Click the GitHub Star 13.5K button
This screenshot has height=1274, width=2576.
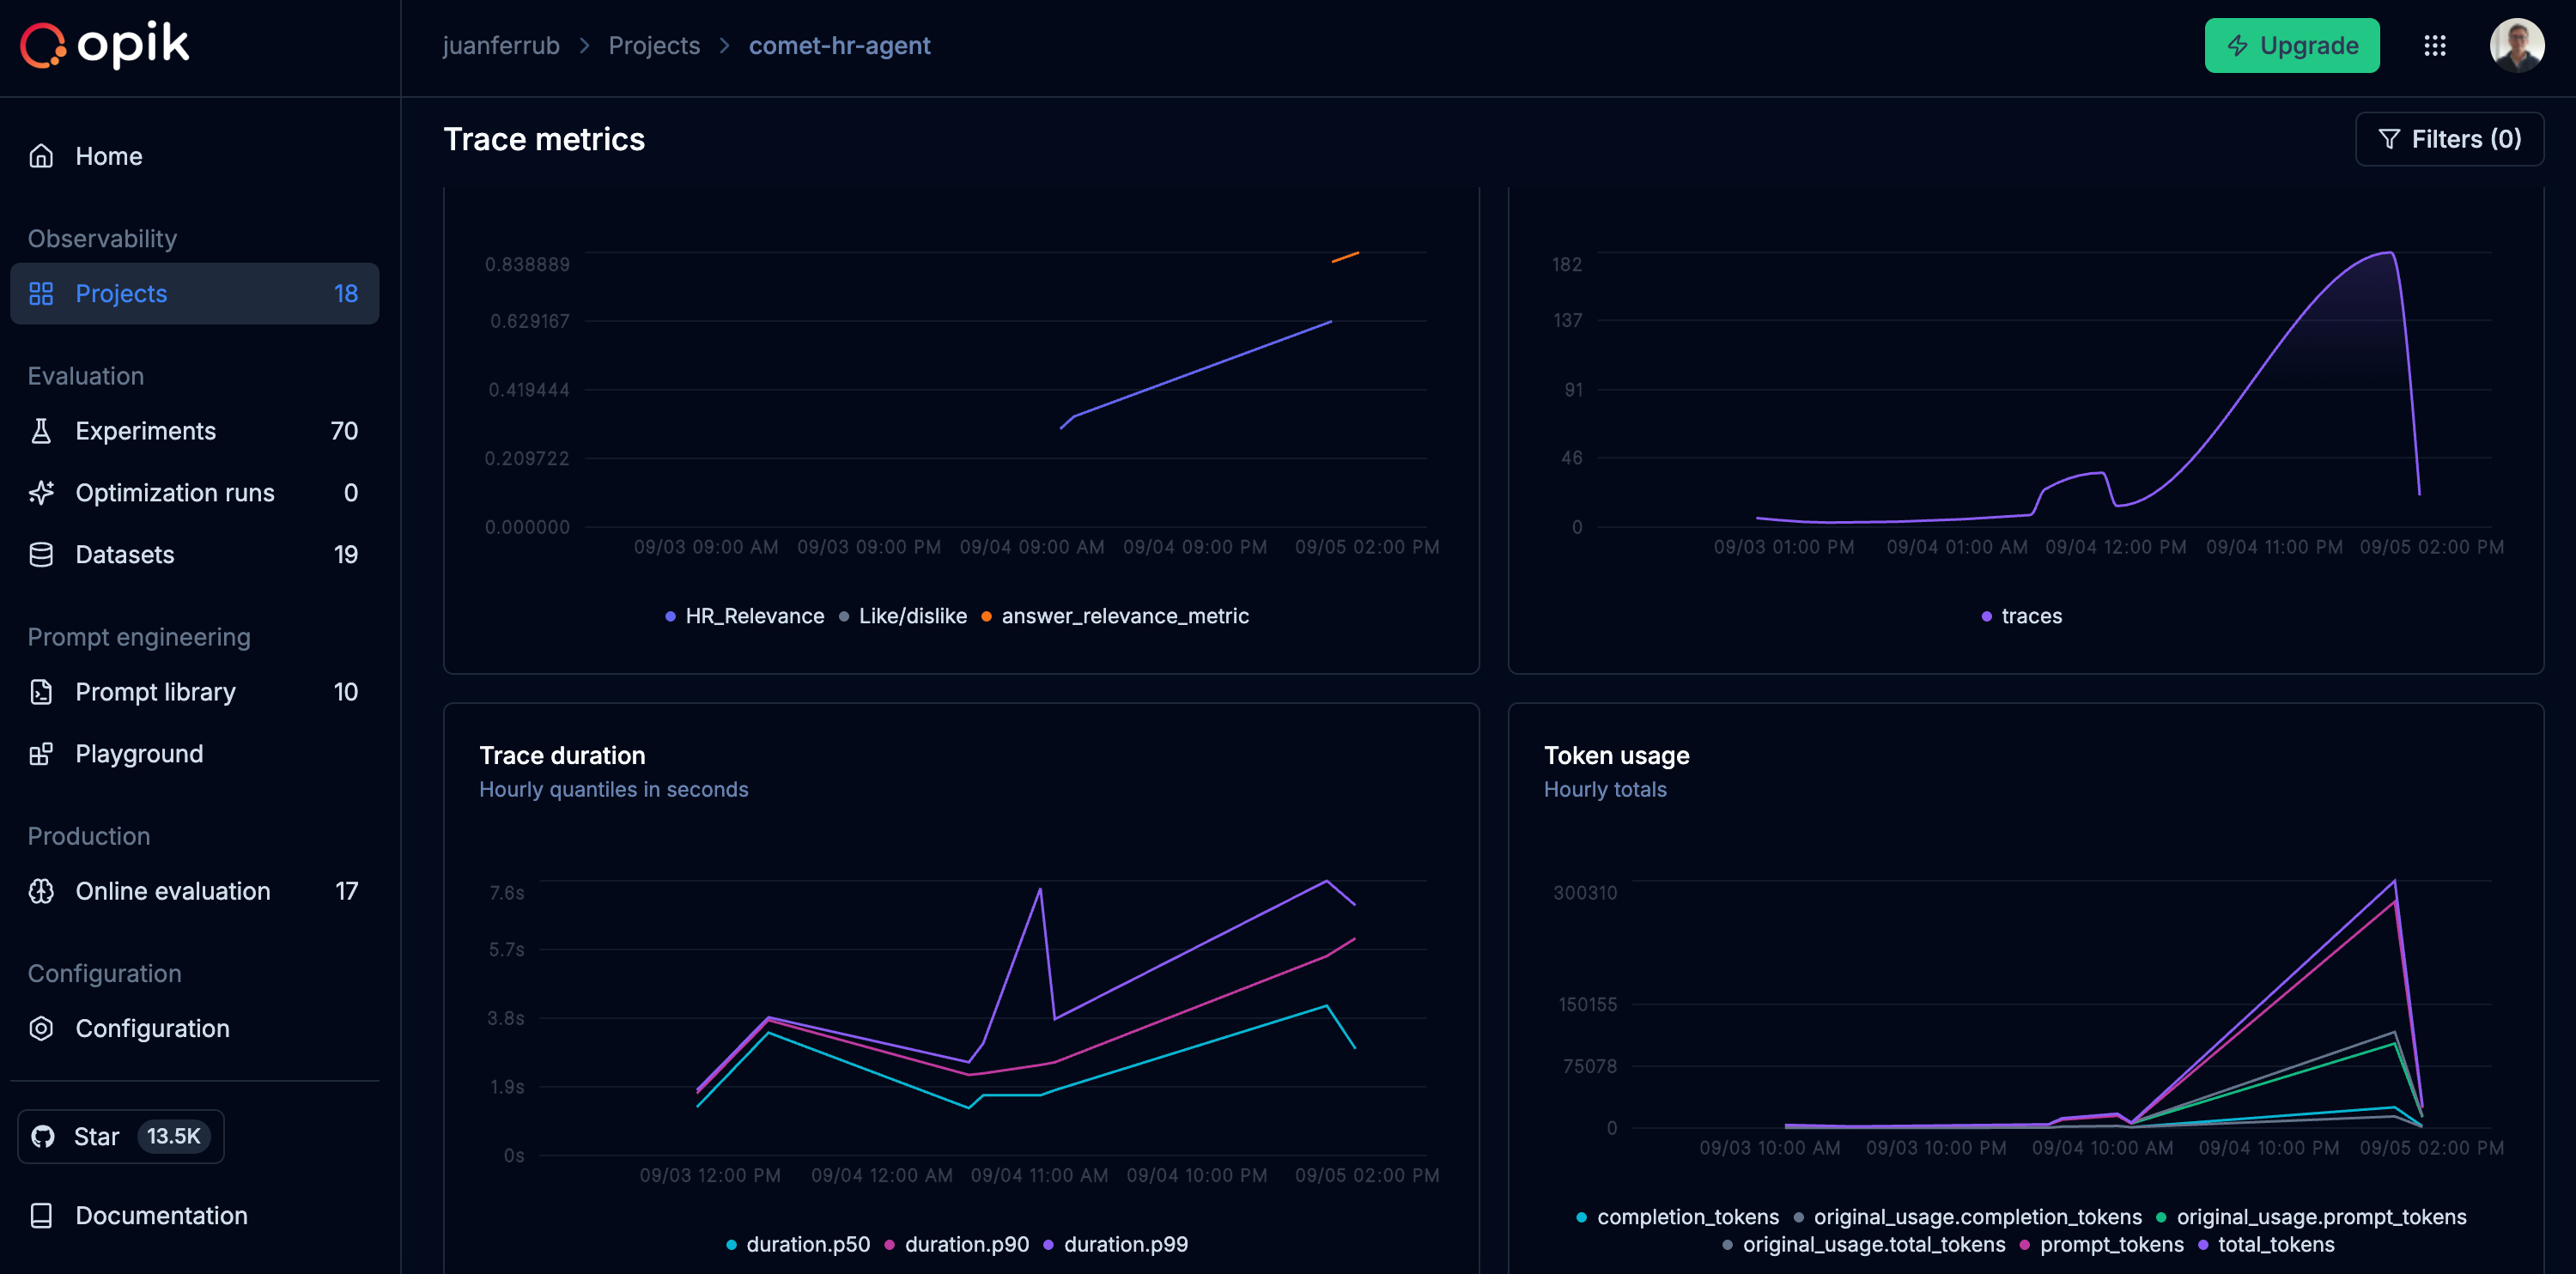(121, 1136)
